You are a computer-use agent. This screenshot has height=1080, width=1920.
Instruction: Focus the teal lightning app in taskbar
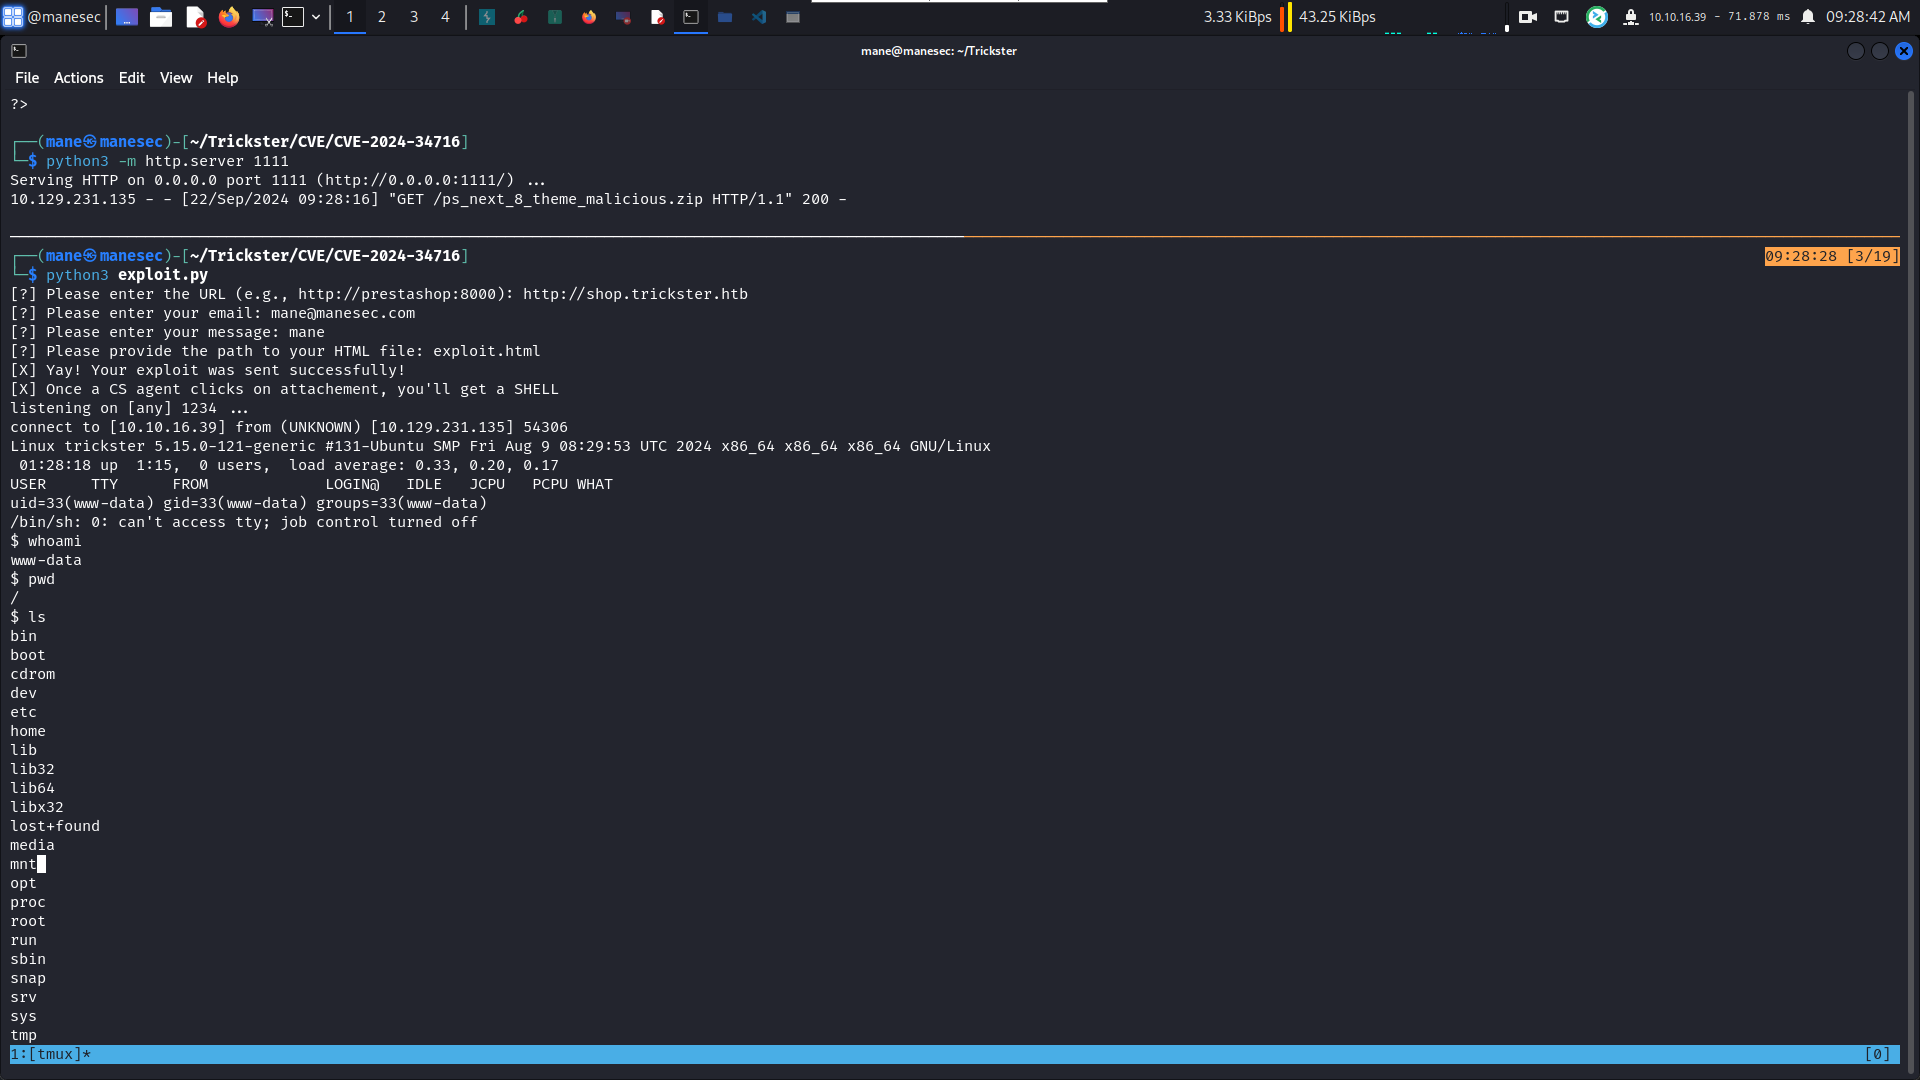(487, 17)
